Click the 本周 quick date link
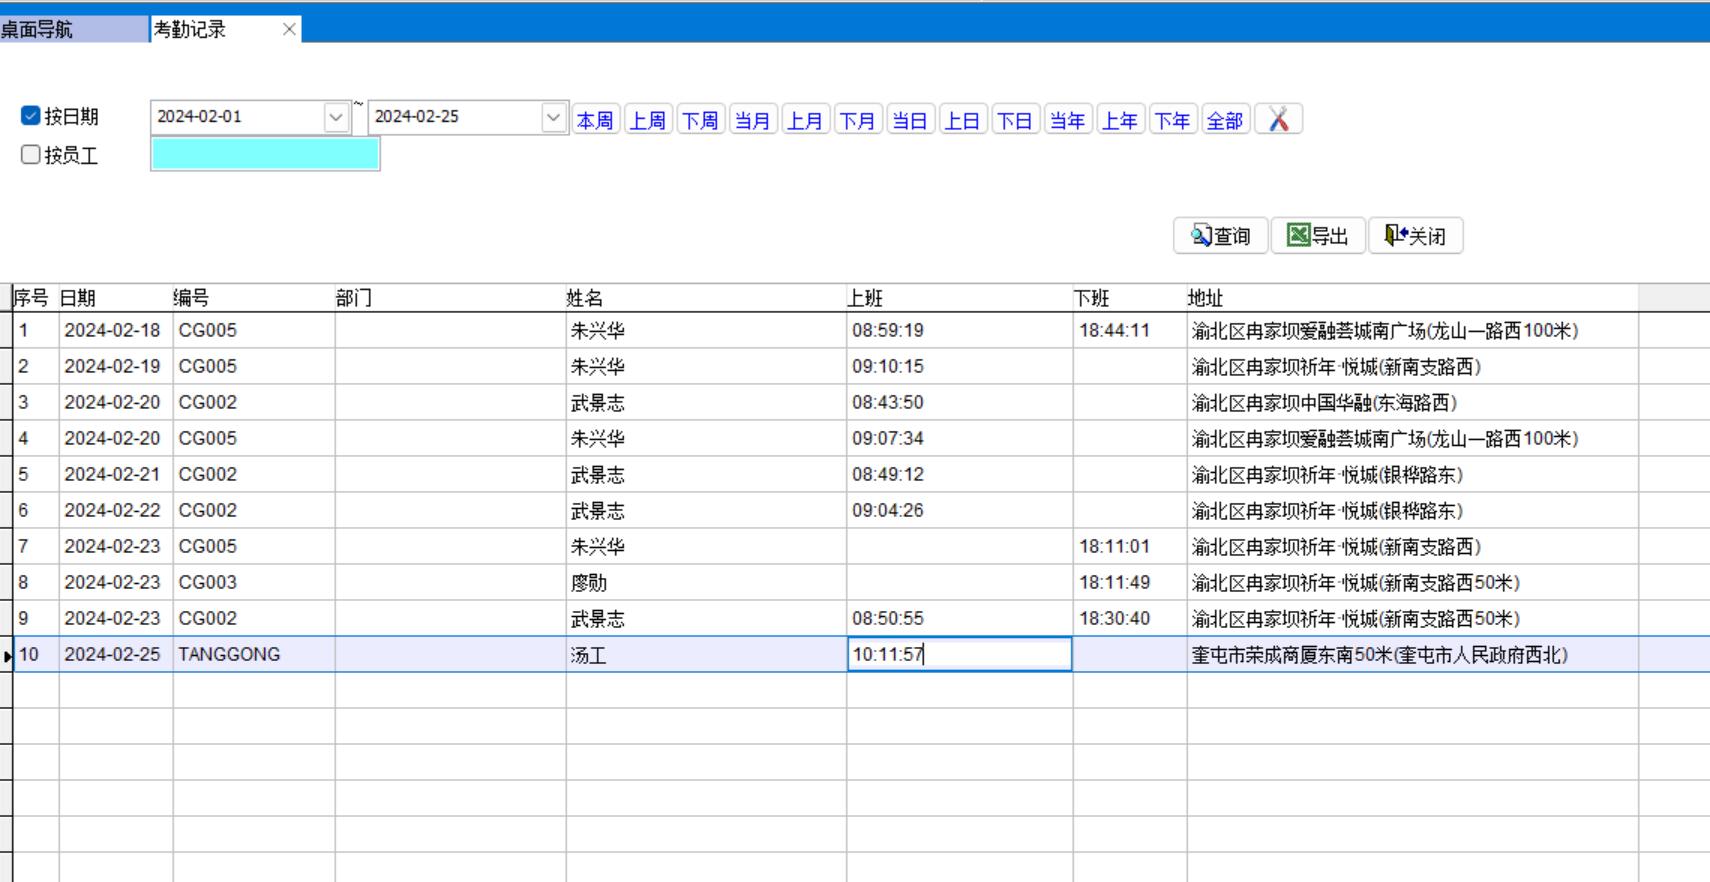 (595, 121)
